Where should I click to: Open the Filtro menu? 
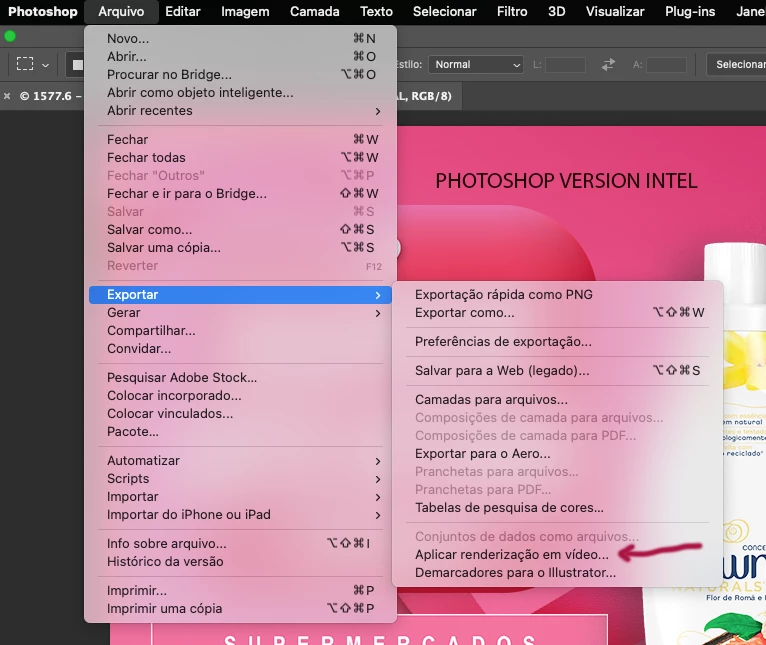[x=512, y=12]
